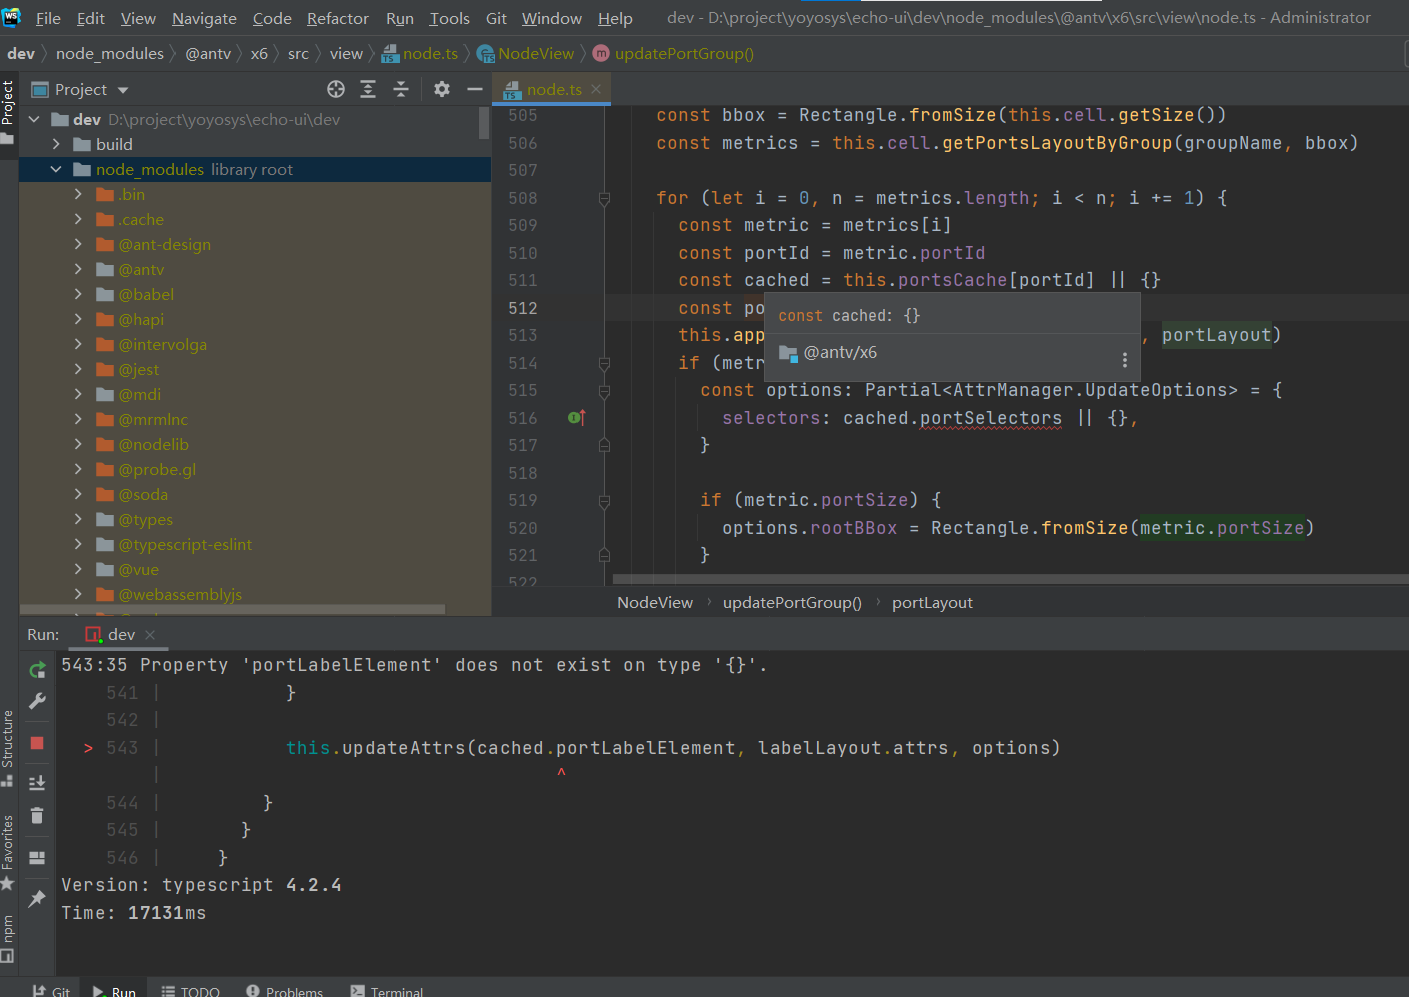The image size is (1409, 997).
Task: Collapse the node_modules library root
Action: (57, 169)
